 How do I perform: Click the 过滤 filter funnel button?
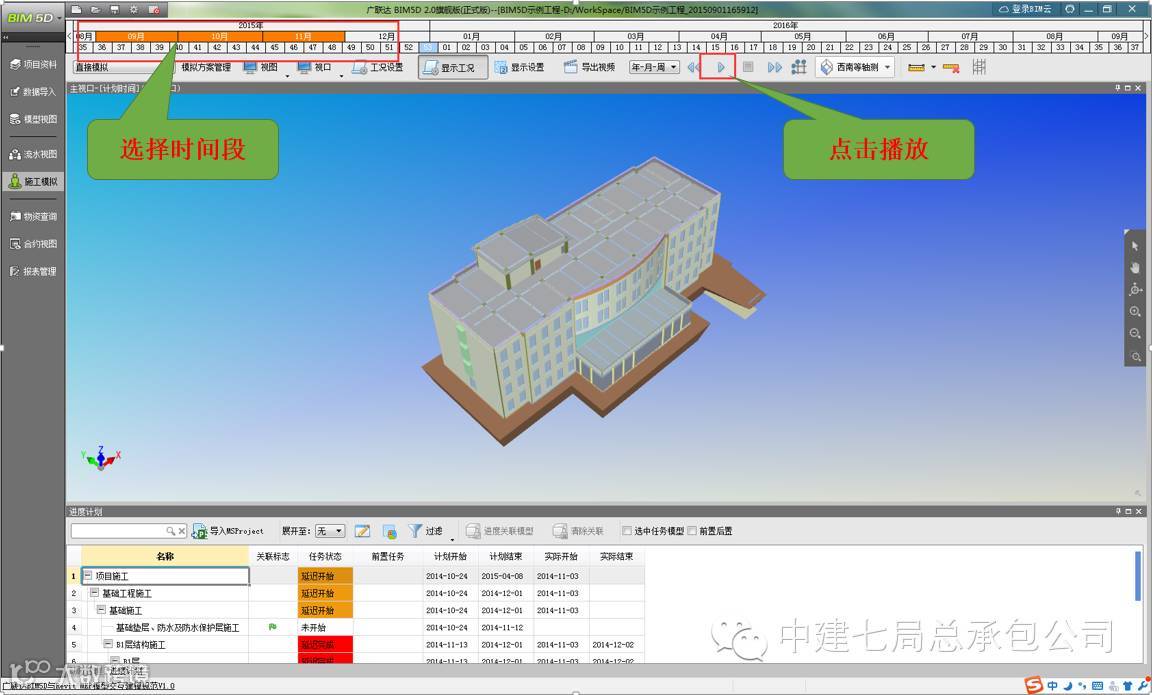pos(426,530)
